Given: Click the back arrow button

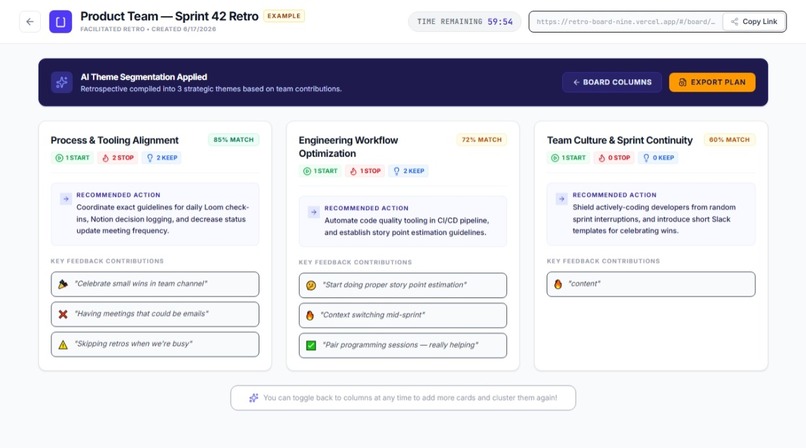Looking at the screenshot, I should pos(30,22).
